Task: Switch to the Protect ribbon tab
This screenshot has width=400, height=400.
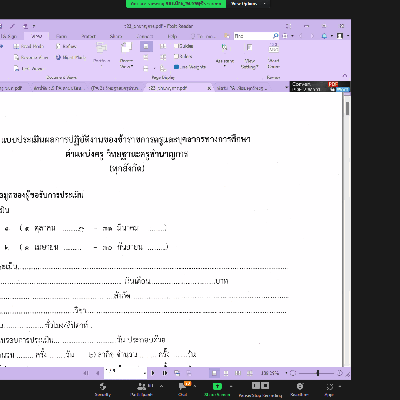Action: coord(88,36)
